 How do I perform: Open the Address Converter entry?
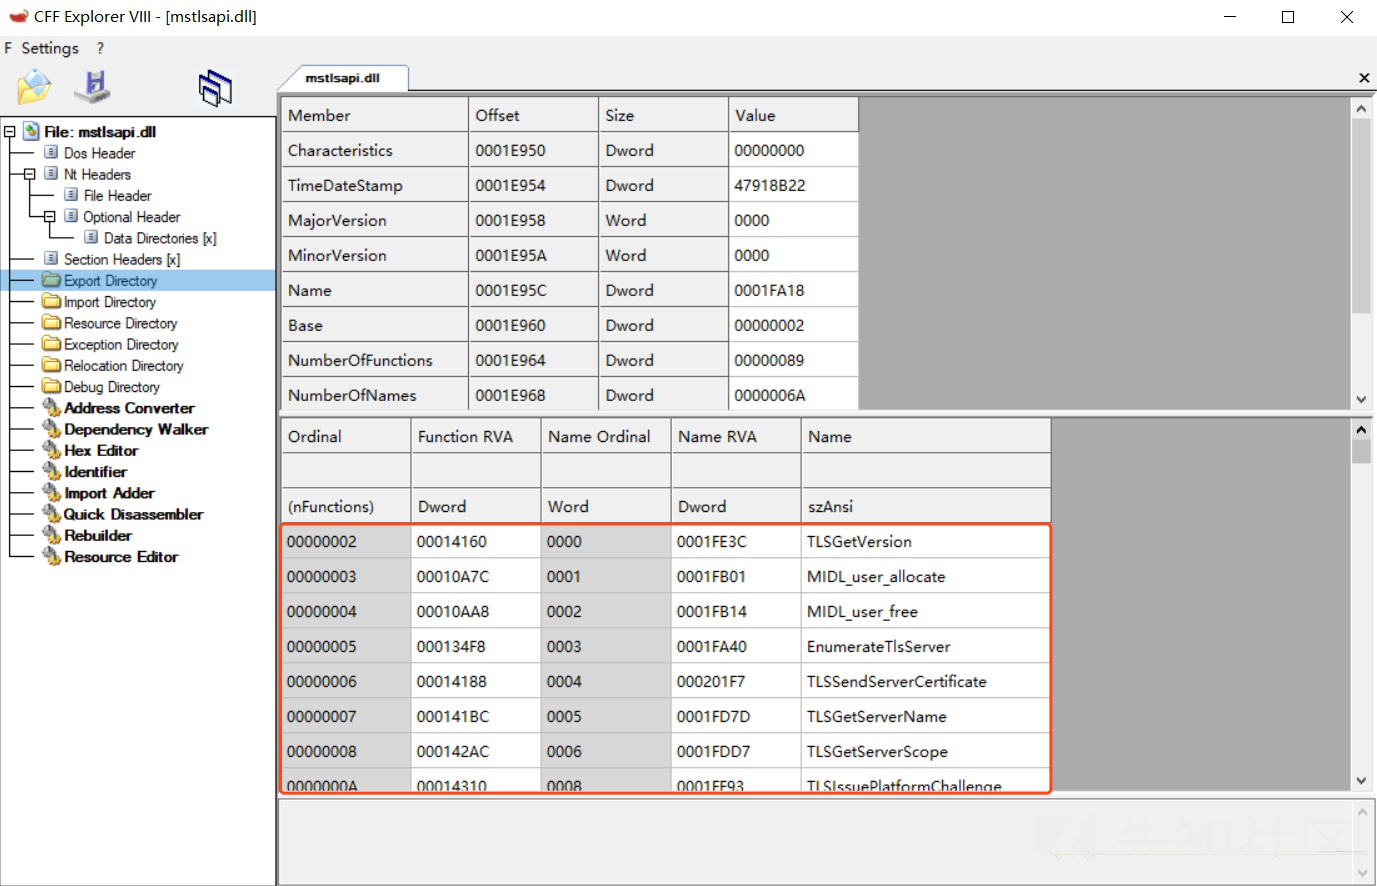[129, 408]
